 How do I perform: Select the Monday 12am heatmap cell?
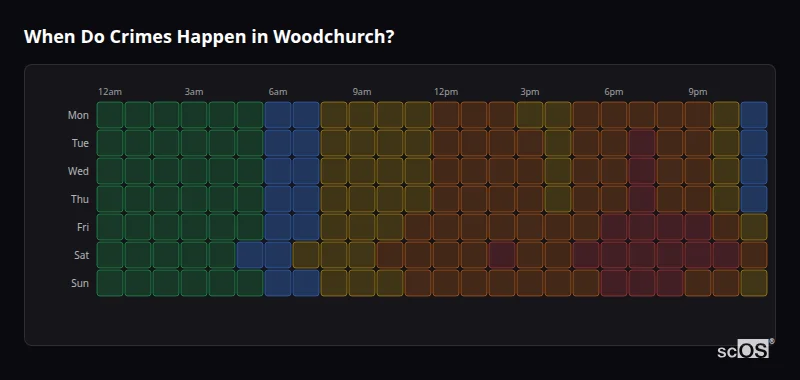tap(110, 115)
